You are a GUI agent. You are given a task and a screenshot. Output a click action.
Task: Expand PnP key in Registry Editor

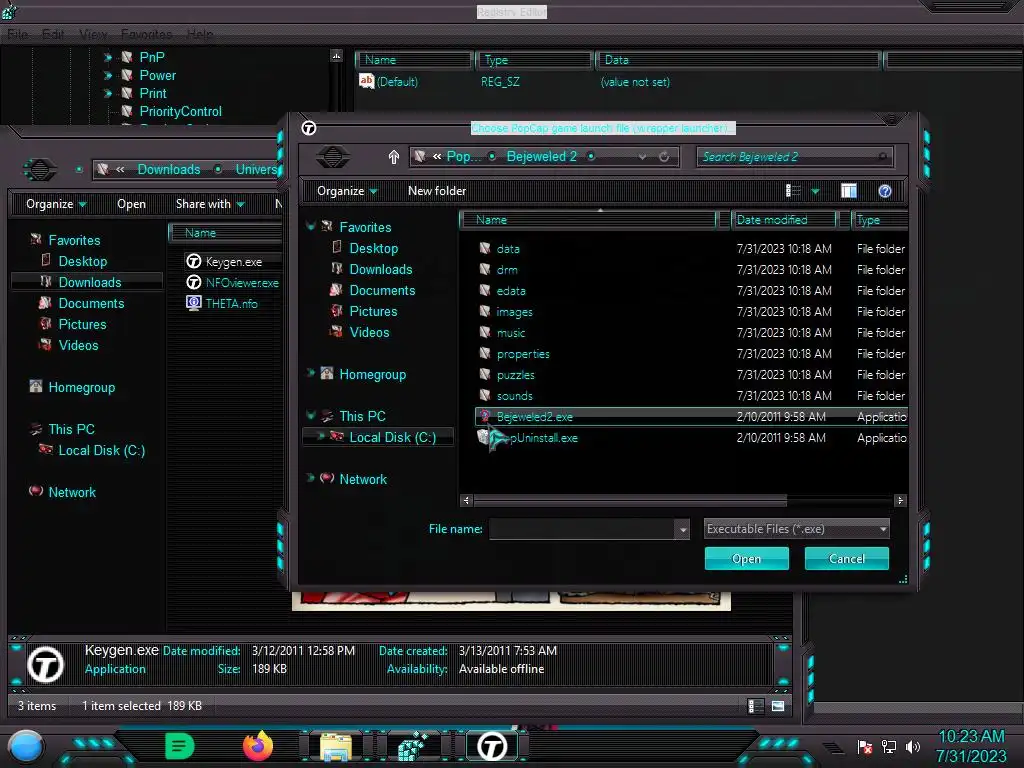click(108, 57)
